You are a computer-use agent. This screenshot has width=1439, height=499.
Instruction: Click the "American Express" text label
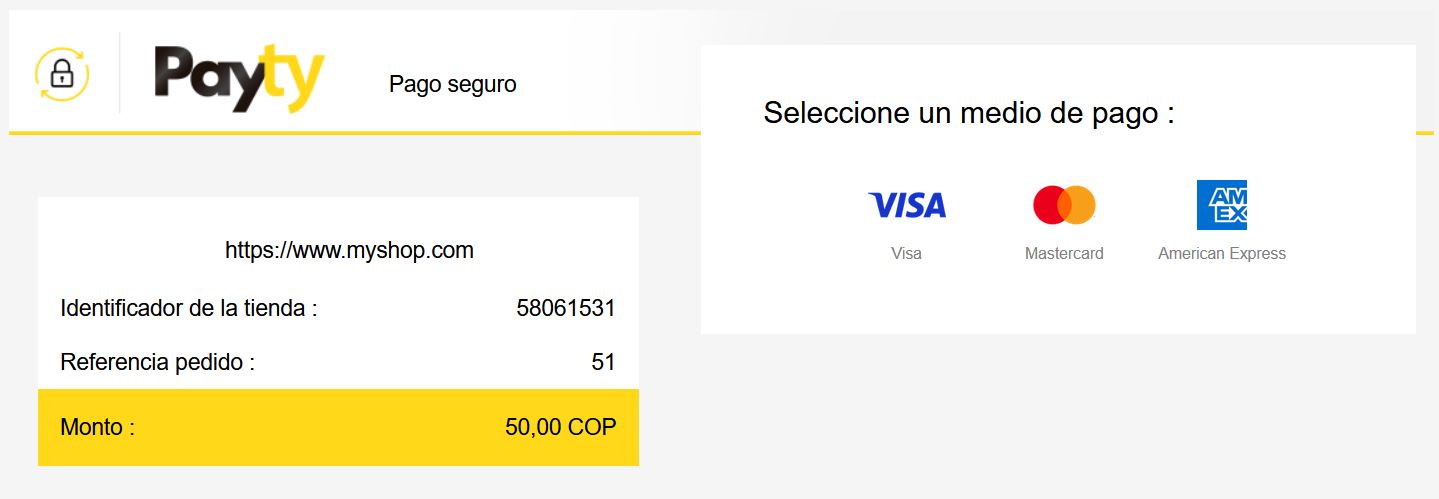[1221, 254]
